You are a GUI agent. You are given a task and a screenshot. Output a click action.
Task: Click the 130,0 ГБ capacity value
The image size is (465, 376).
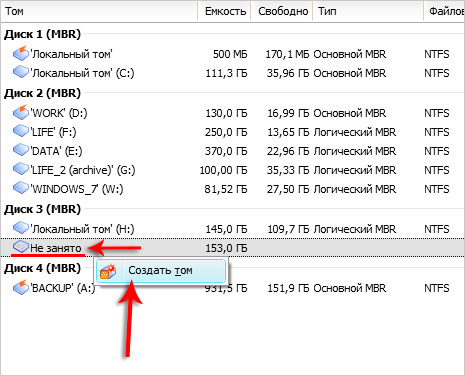[x=226, y=113]
